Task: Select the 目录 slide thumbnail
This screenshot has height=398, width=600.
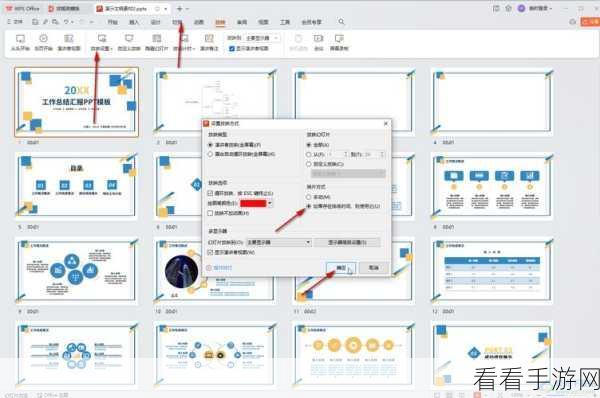Action: 76,186
